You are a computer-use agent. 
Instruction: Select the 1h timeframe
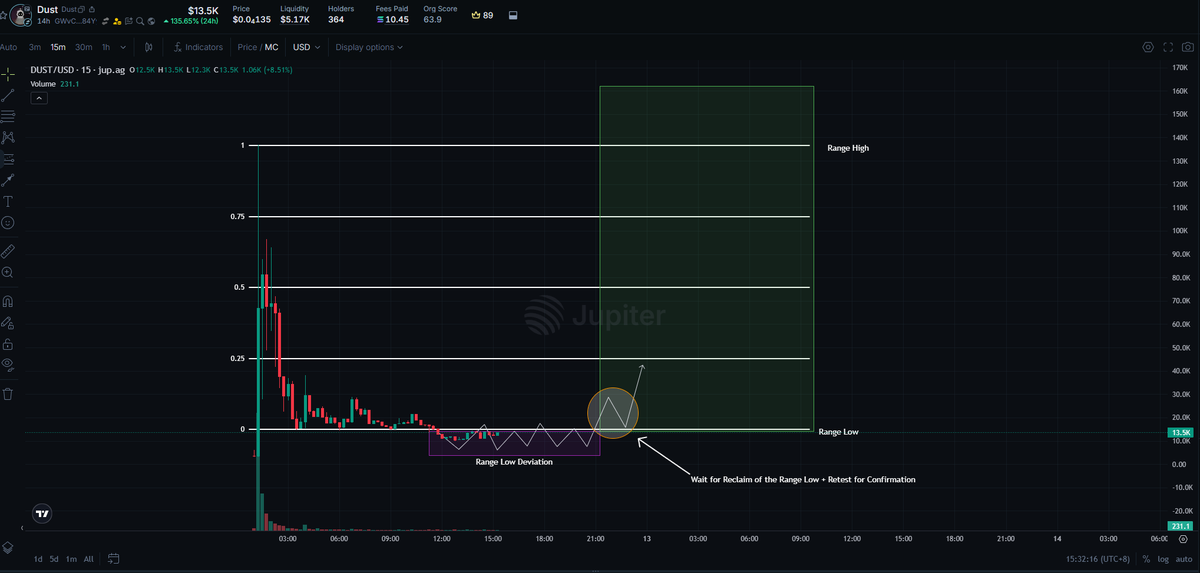106,47
